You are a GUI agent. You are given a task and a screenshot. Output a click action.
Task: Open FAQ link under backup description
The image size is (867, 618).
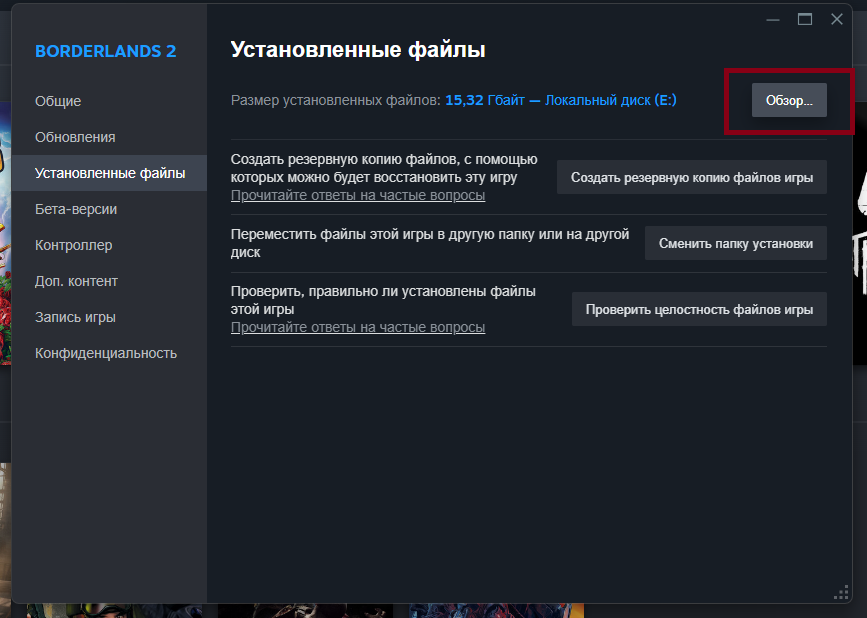(358, 195)
